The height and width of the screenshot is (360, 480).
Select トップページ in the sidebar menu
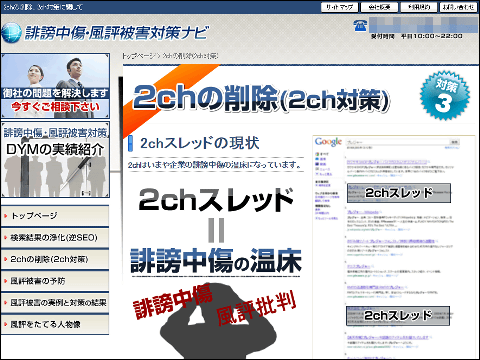tap(55, 216)
